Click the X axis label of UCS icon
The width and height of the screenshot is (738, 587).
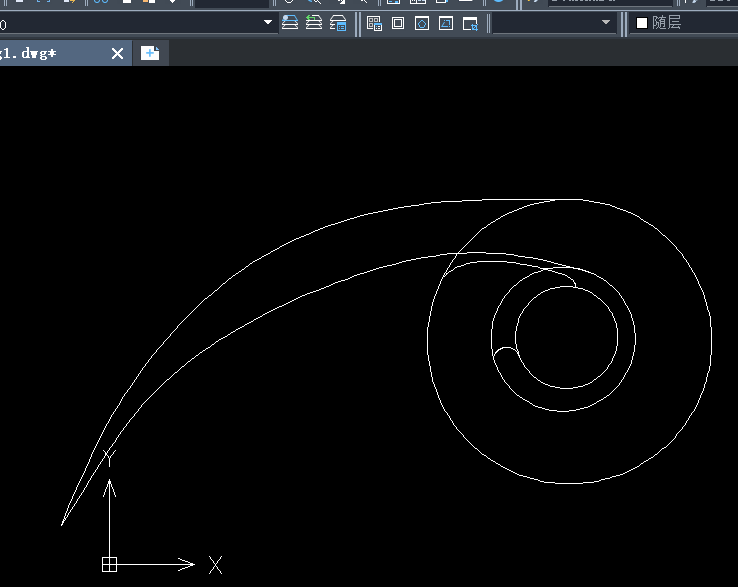(x=216, y=565)
